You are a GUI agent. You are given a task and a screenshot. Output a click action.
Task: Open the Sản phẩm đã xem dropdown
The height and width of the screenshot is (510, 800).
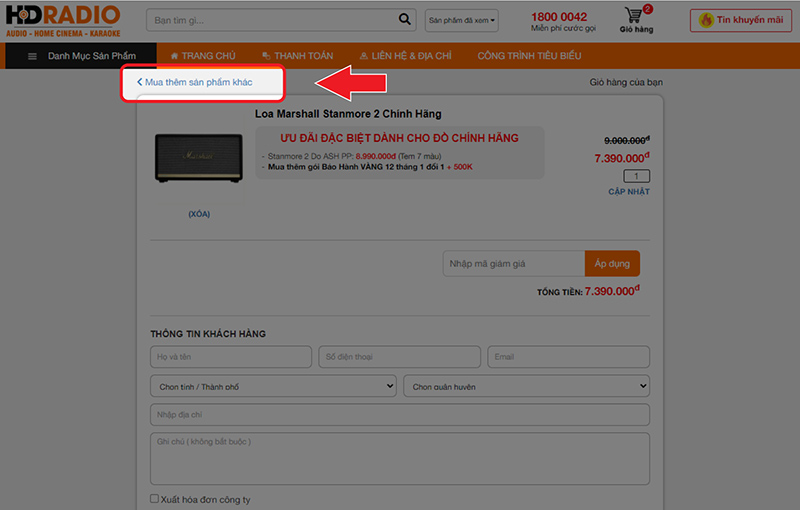pos(462,20)
